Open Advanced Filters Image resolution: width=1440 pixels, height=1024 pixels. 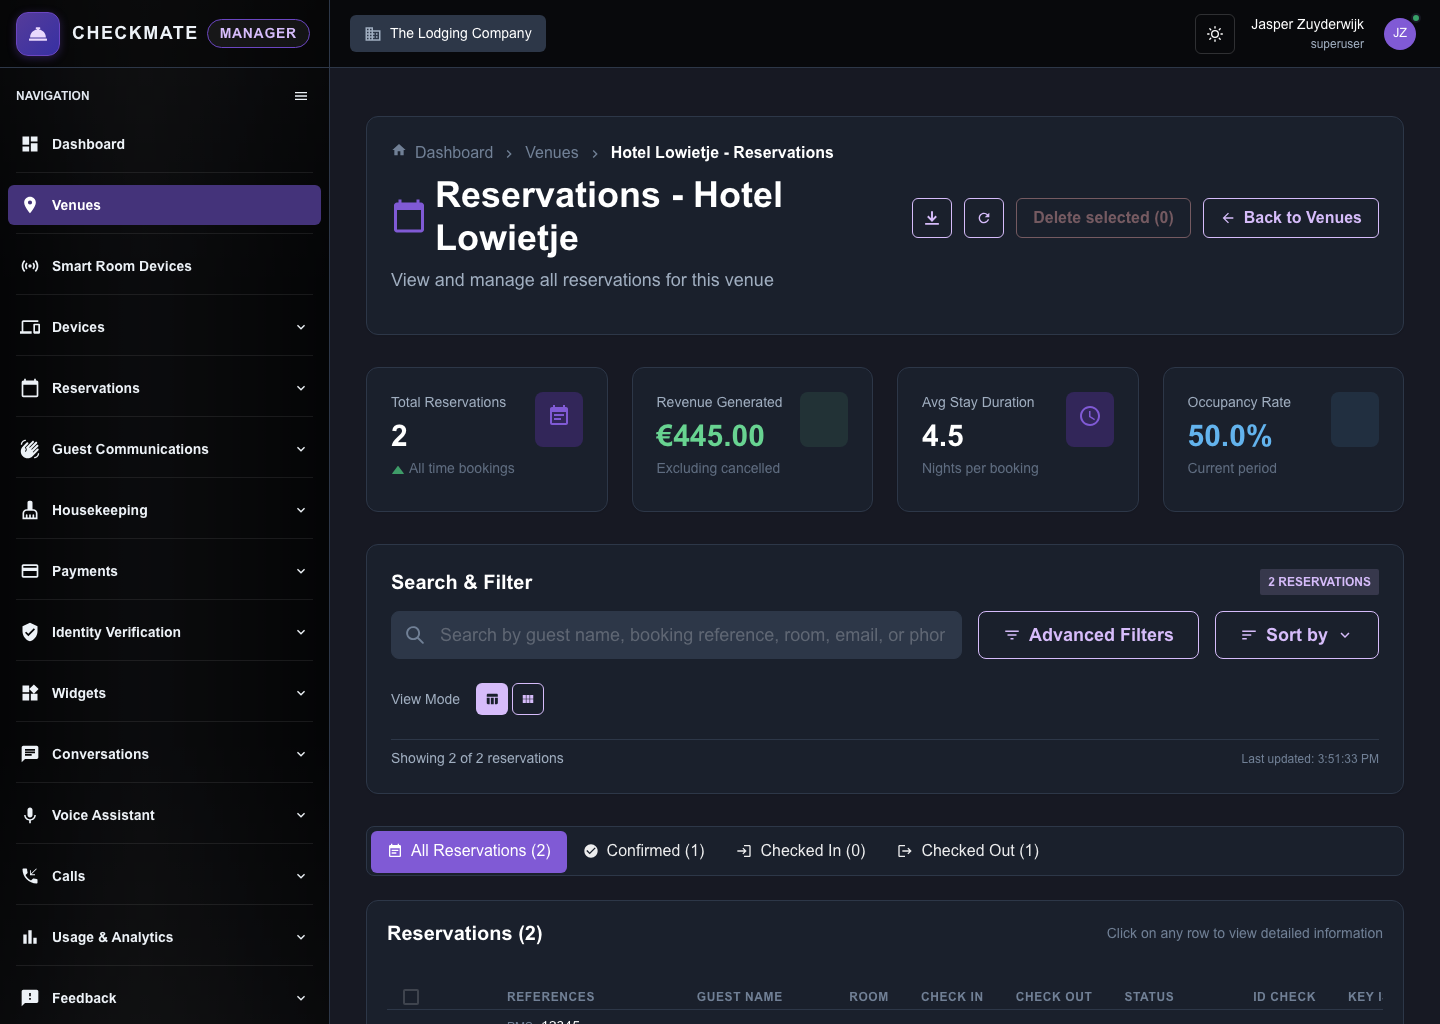(x=1088, y=635)
